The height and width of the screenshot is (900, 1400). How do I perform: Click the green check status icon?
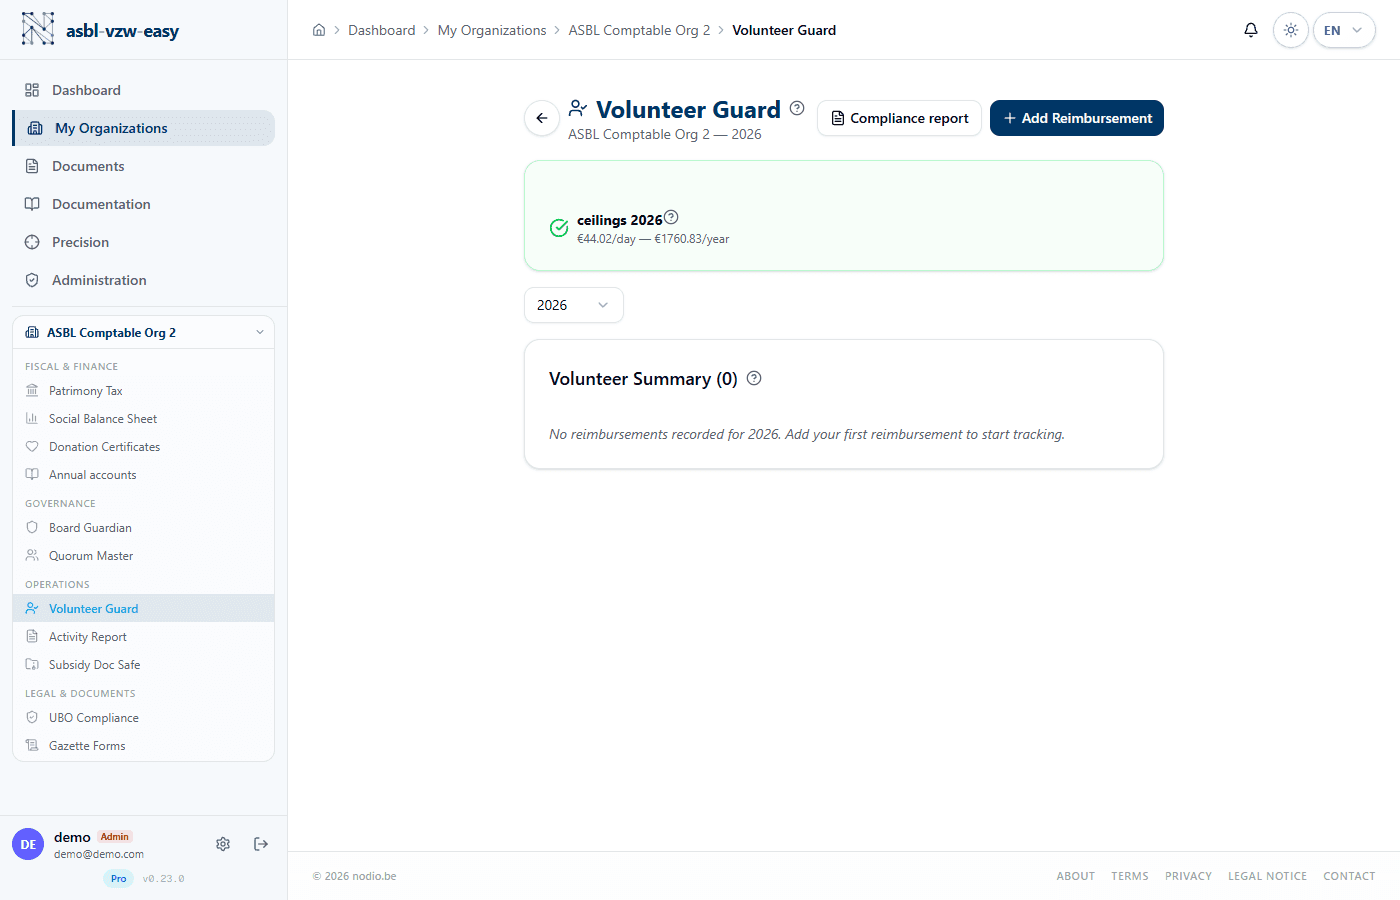tap(559, 228)
